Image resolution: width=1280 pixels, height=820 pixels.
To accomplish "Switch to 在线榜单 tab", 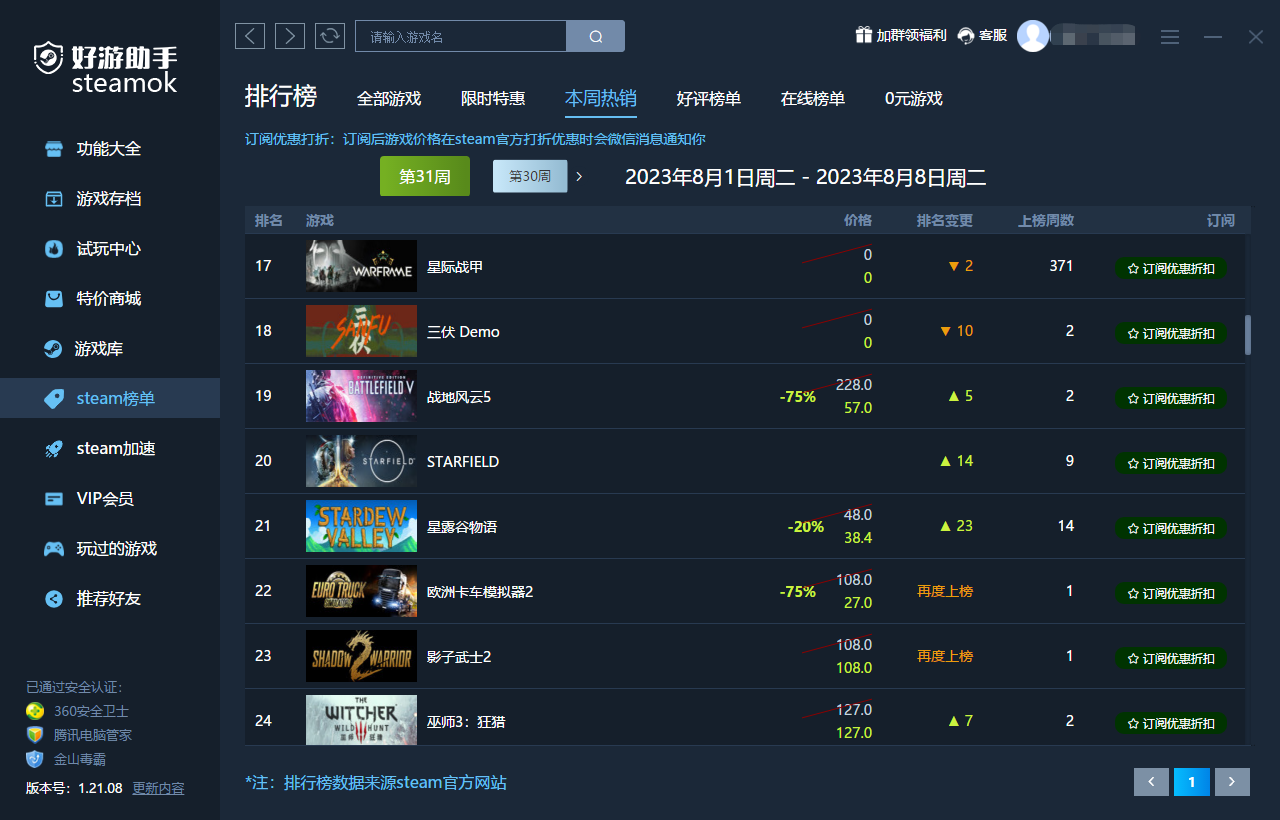I will coord(813,99).
